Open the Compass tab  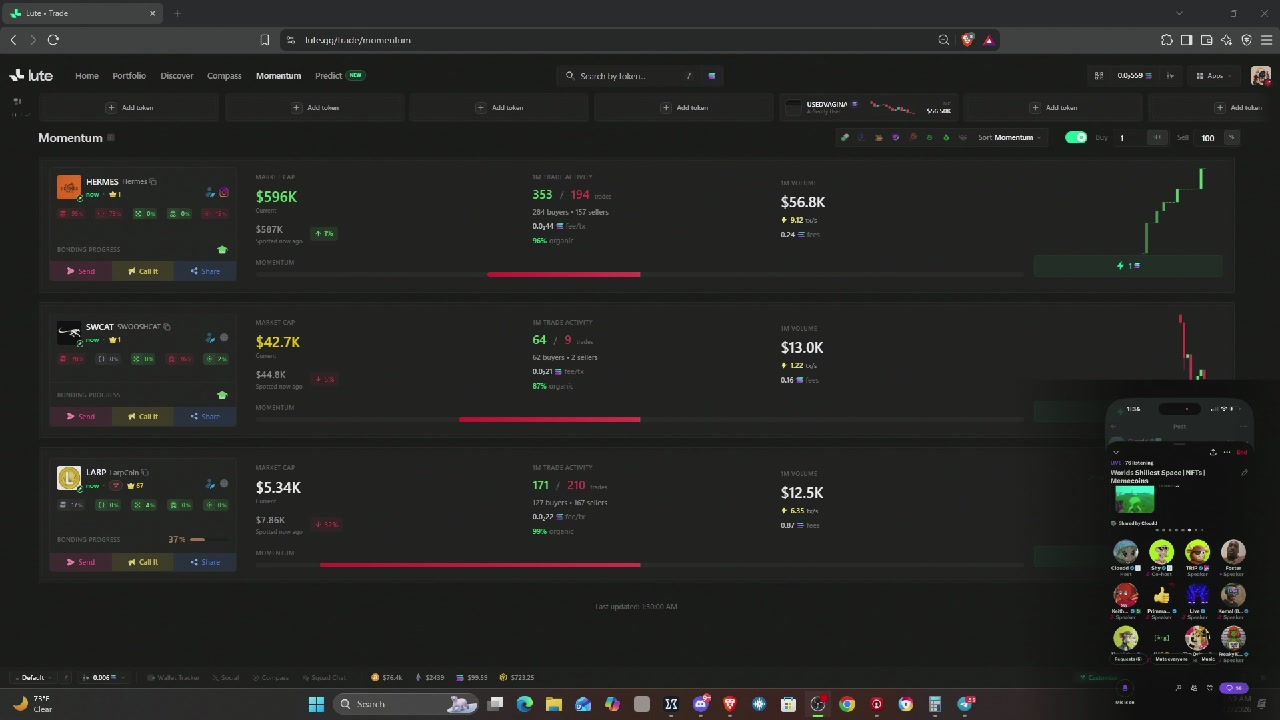click(x=224, y=76)
